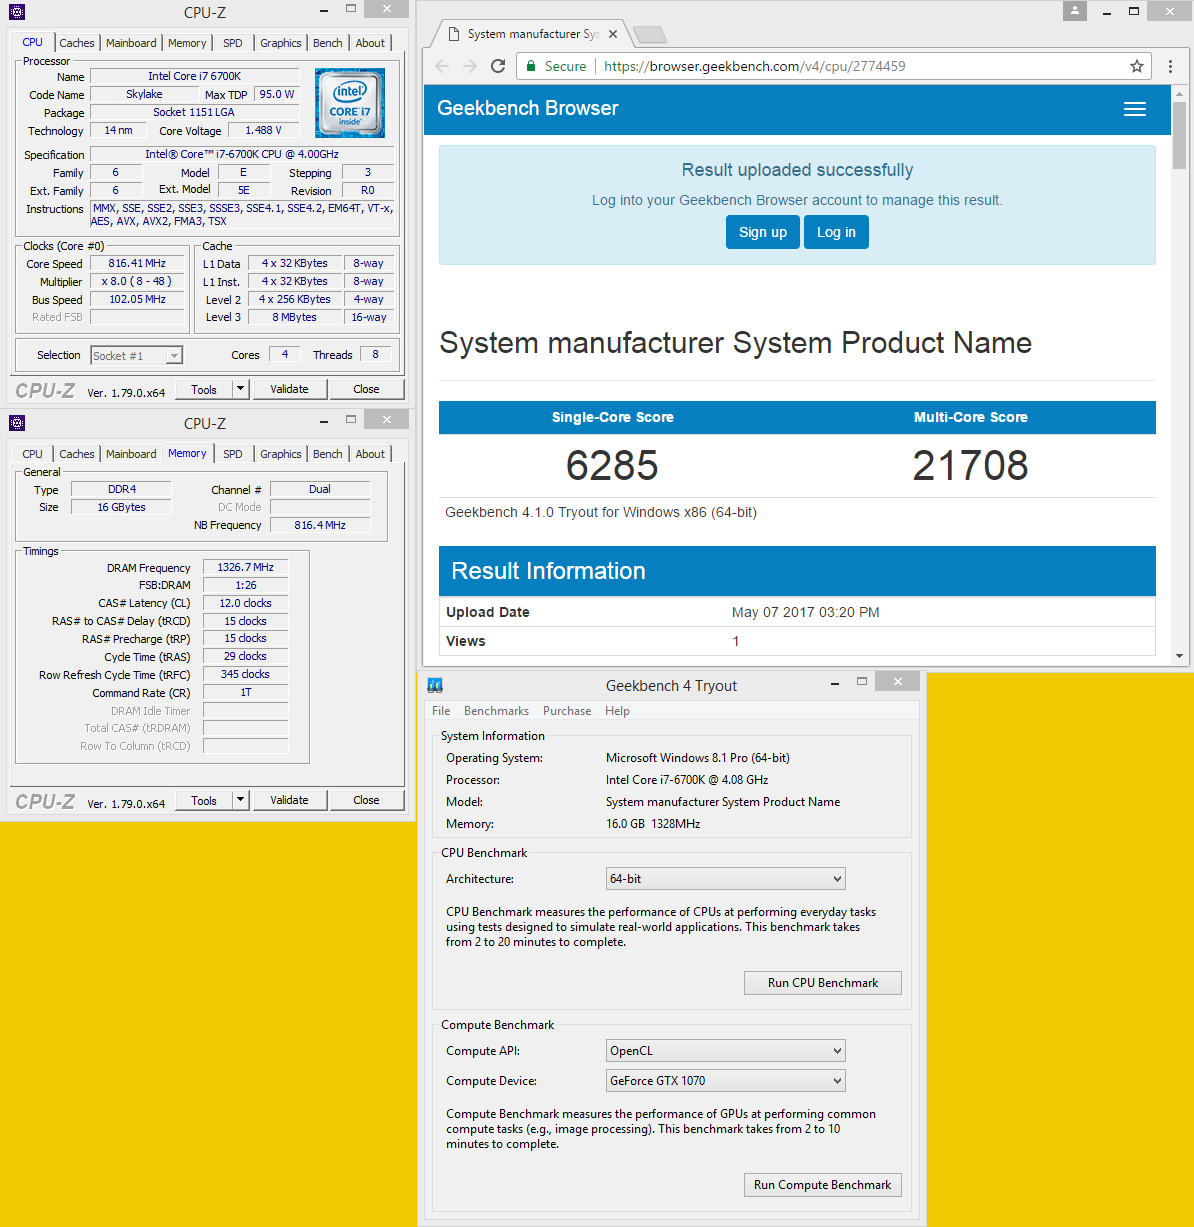Click Memory tab in top CPU-Z
This screenshot has height=1227, width=1194.
(187, 43)
